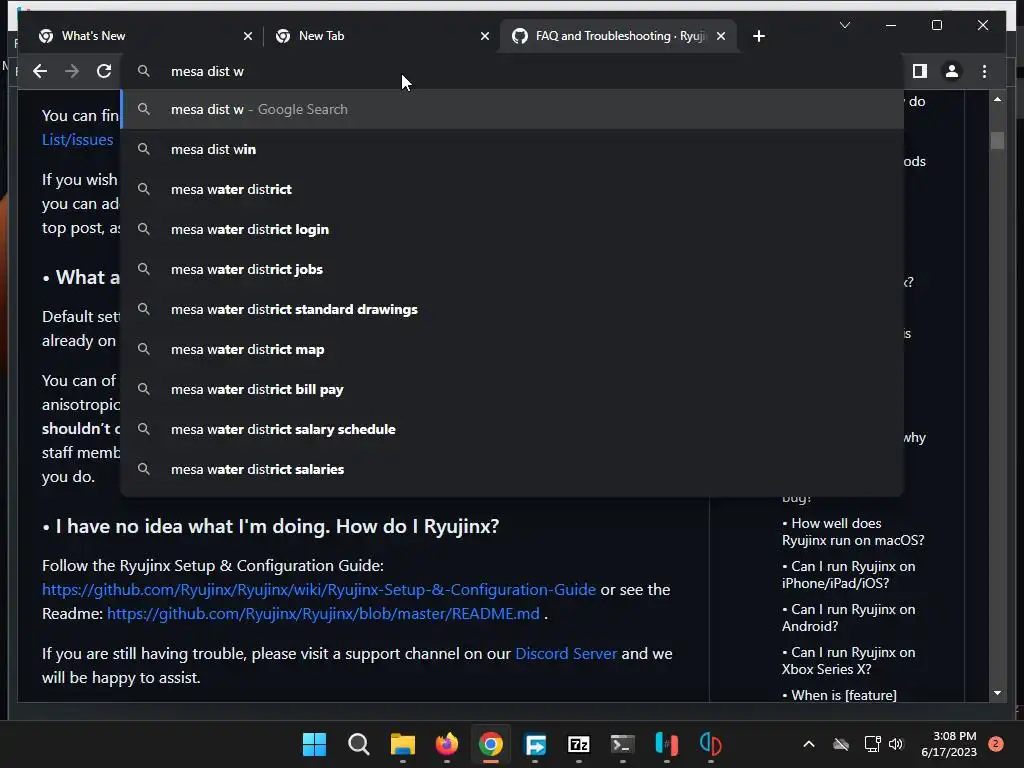Select 'mesa water district salary schedule' suggestion
The image size is (1024, 768).
513,429
